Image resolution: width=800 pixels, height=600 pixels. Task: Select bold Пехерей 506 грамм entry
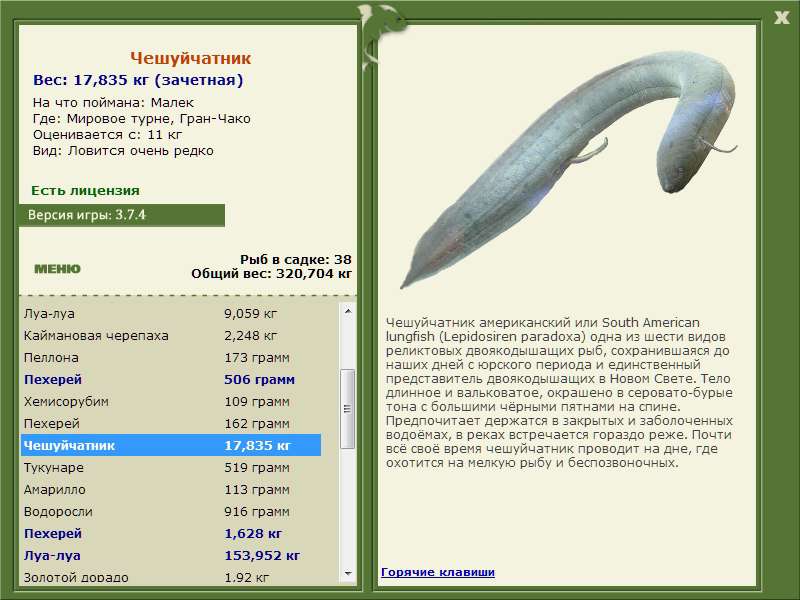click(170, 380)
